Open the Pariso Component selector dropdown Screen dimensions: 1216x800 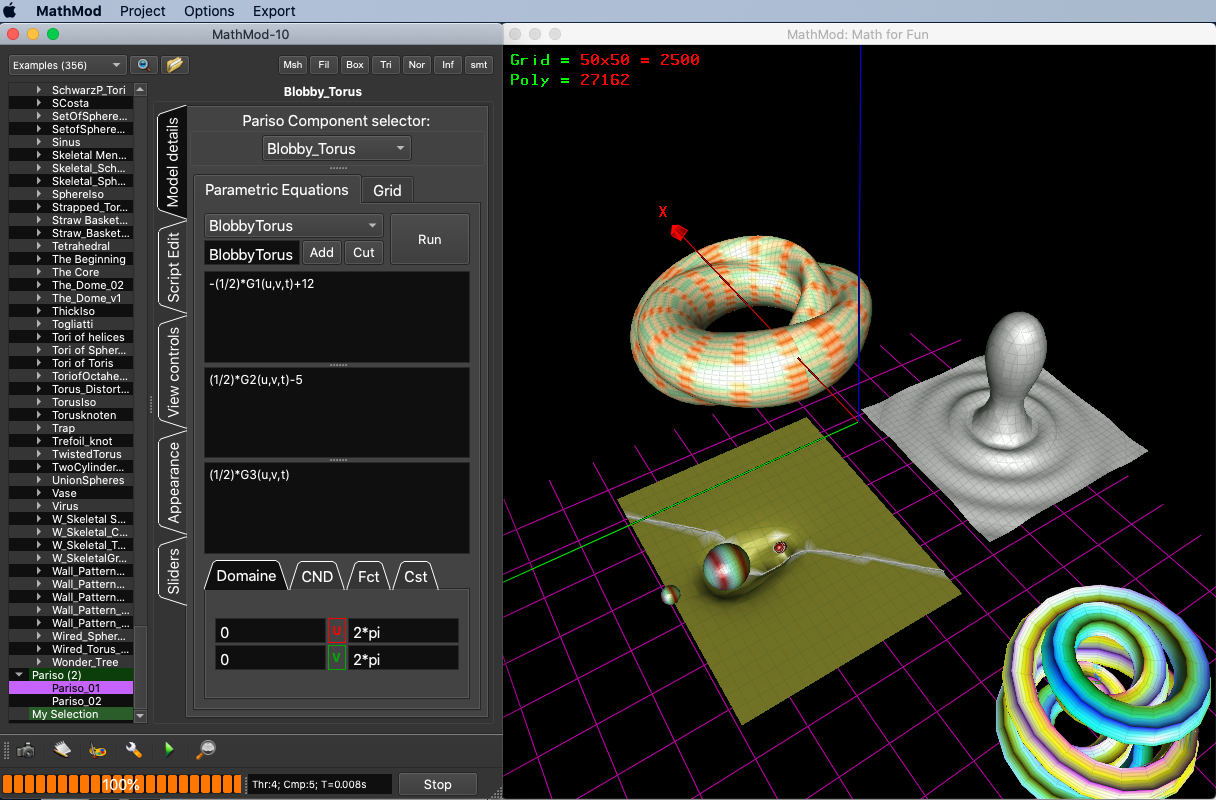tap(336, 147)
